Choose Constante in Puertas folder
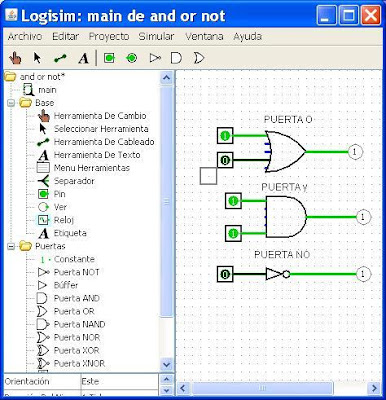 [74, 259]
